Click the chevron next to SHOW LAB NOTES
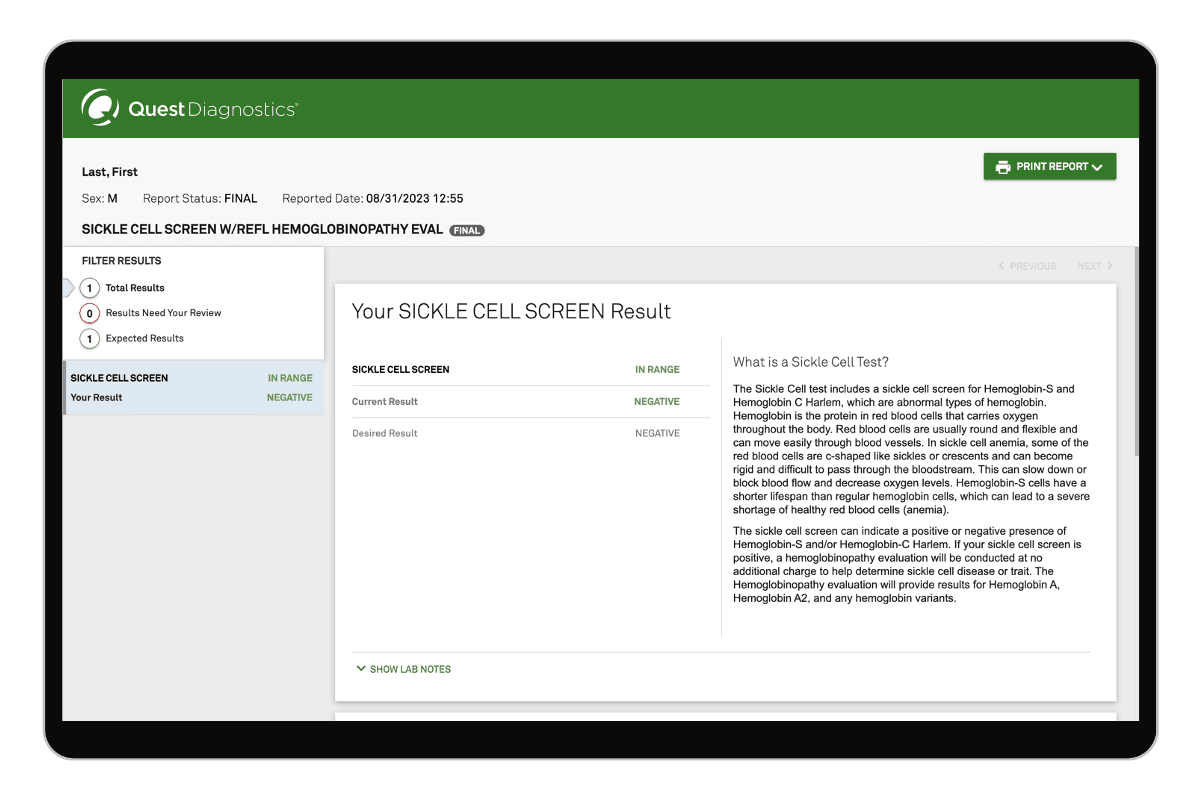 point(361,669)
